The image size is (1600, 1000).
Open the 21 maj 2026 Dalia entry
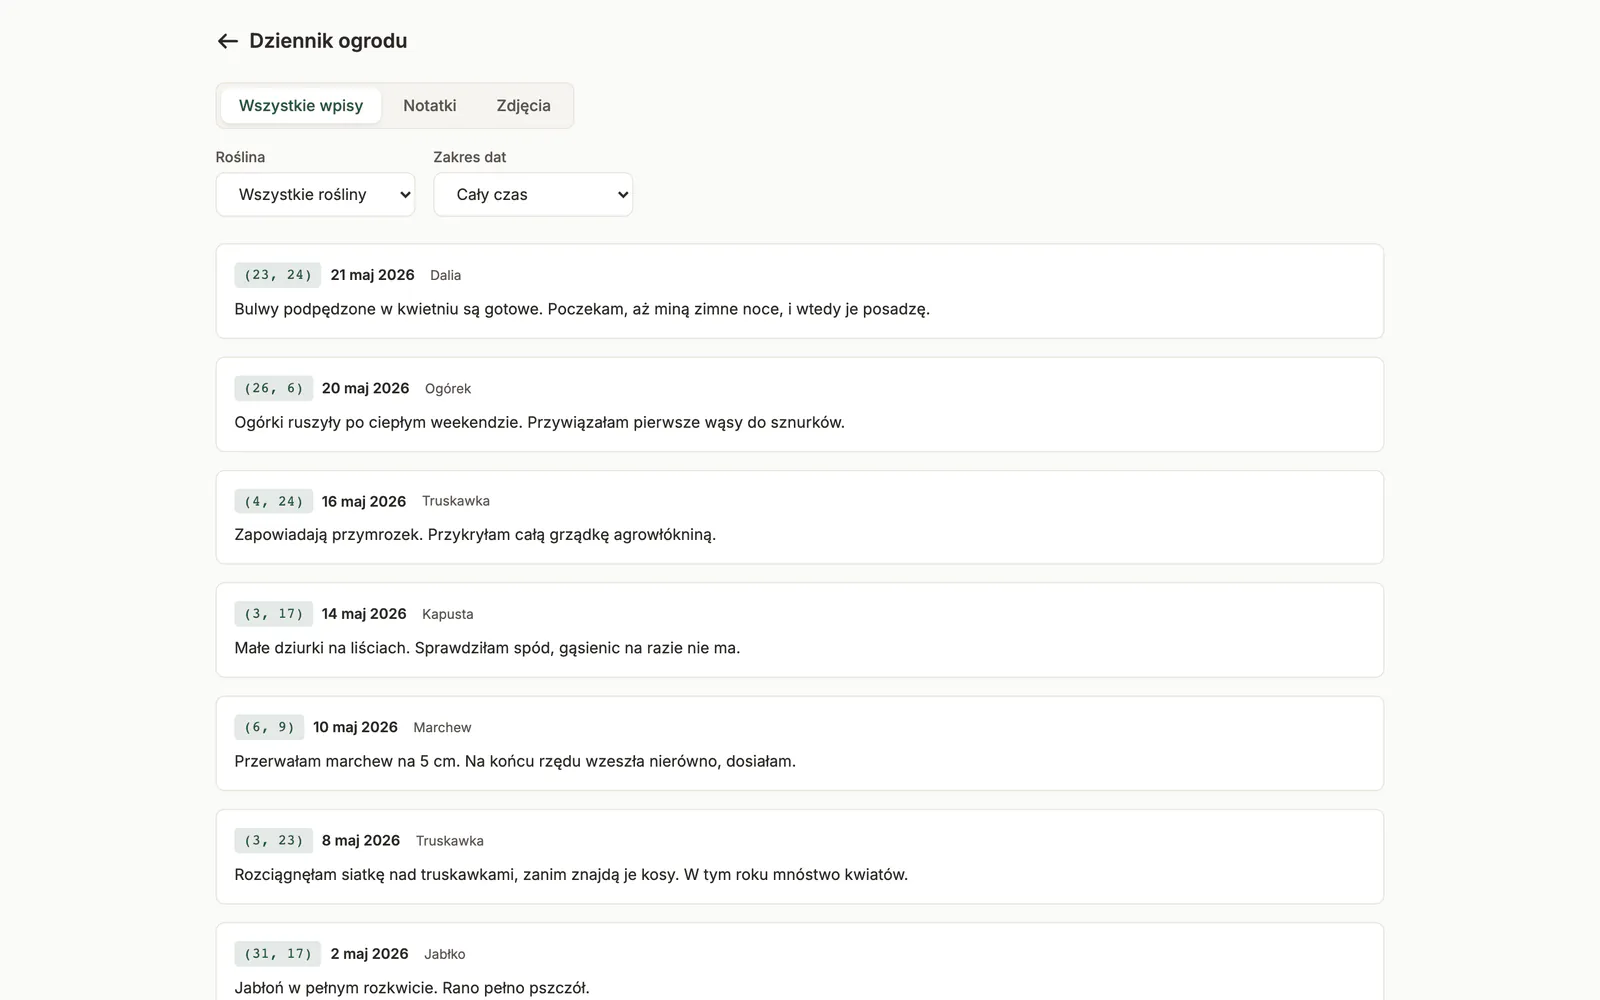pos(800,291)
